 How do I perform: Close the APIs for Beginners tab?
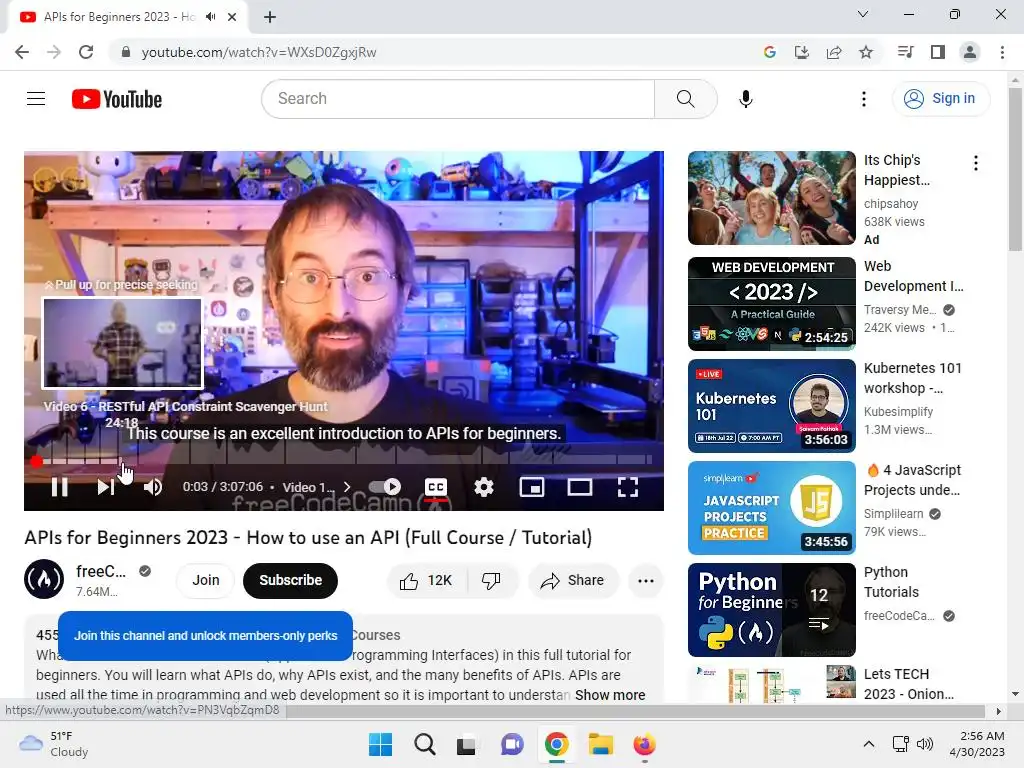(232, 17)
